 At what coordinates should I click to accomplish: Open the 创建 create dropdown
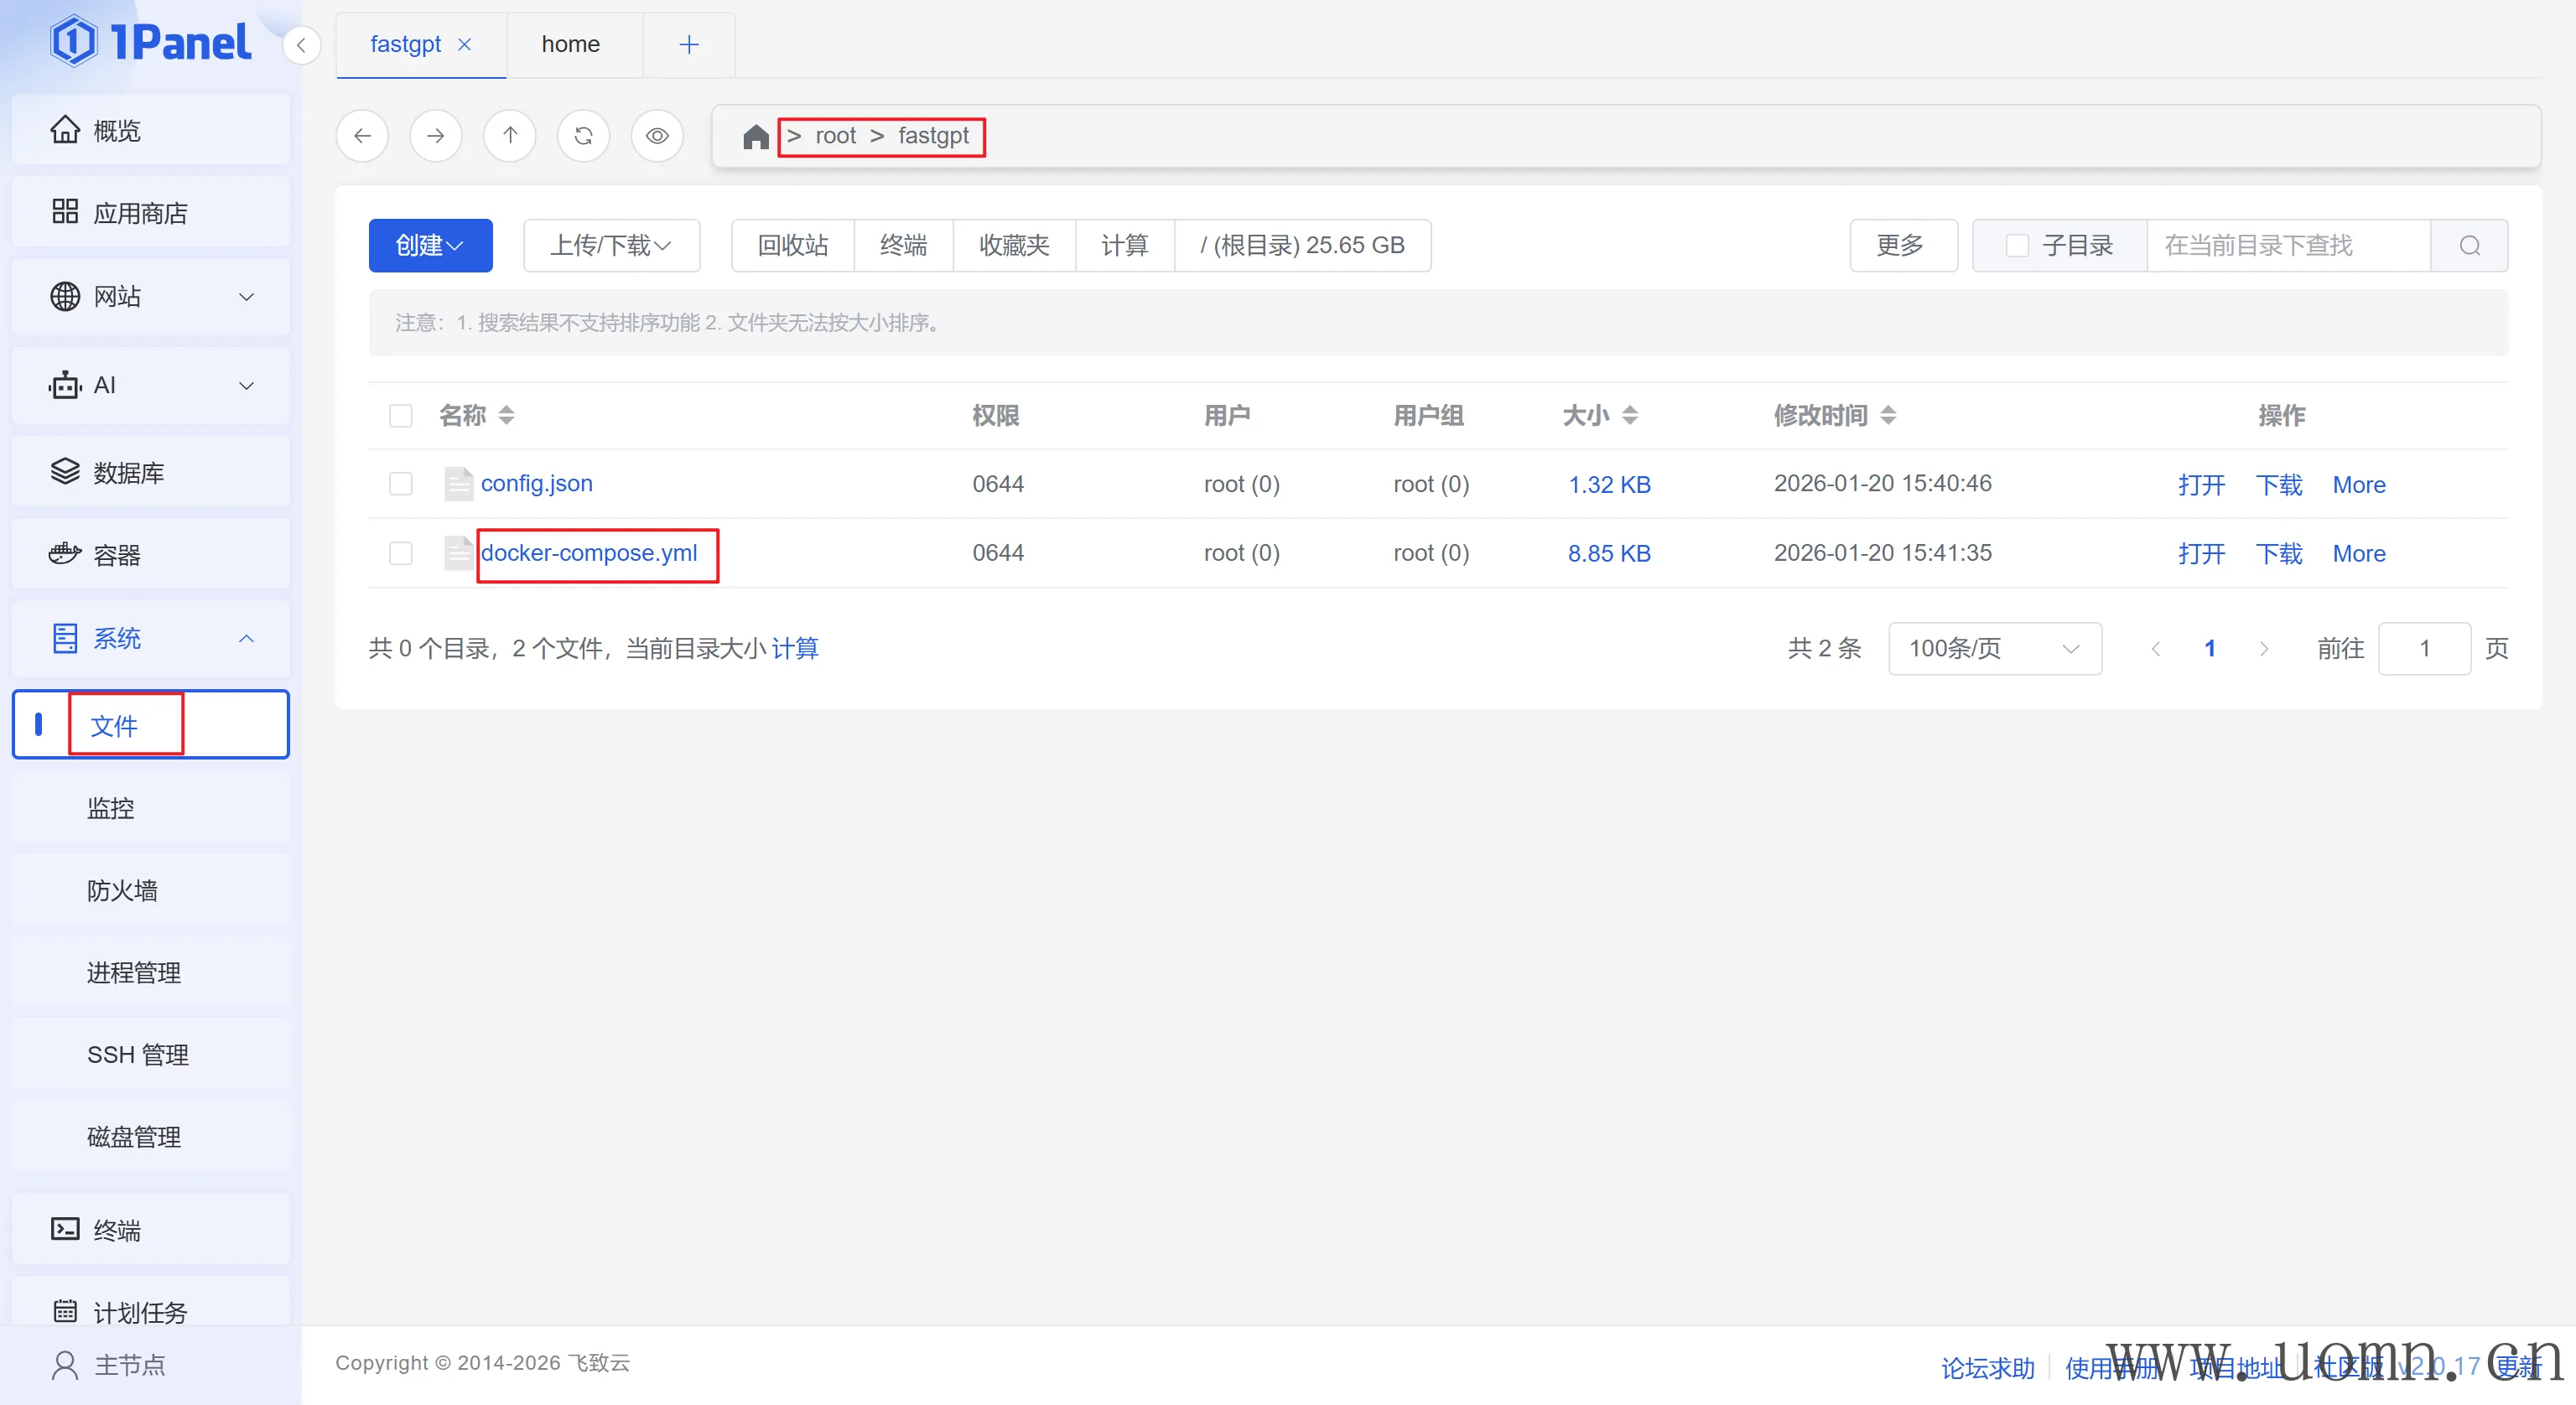click(430, 245)
